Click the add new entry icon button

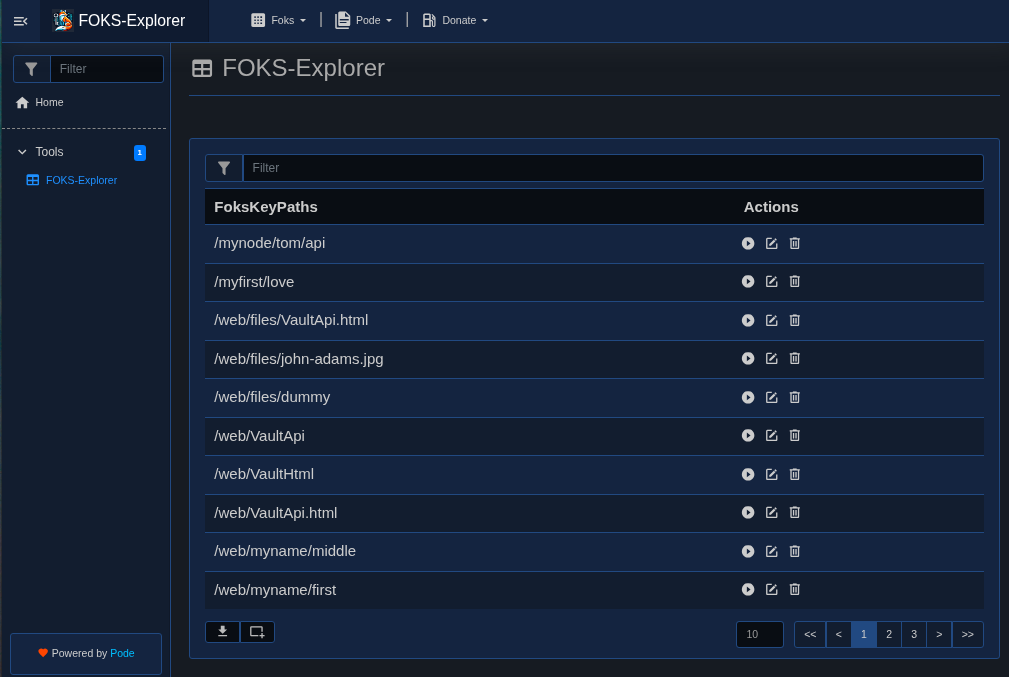pos(257,632)
